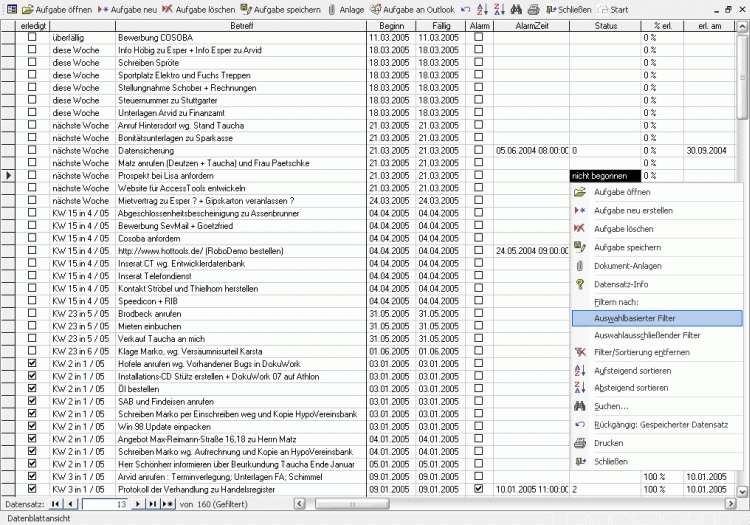
Task: Click the 'Aufgabe speichern' toolbar button
Action: point(281,8)
